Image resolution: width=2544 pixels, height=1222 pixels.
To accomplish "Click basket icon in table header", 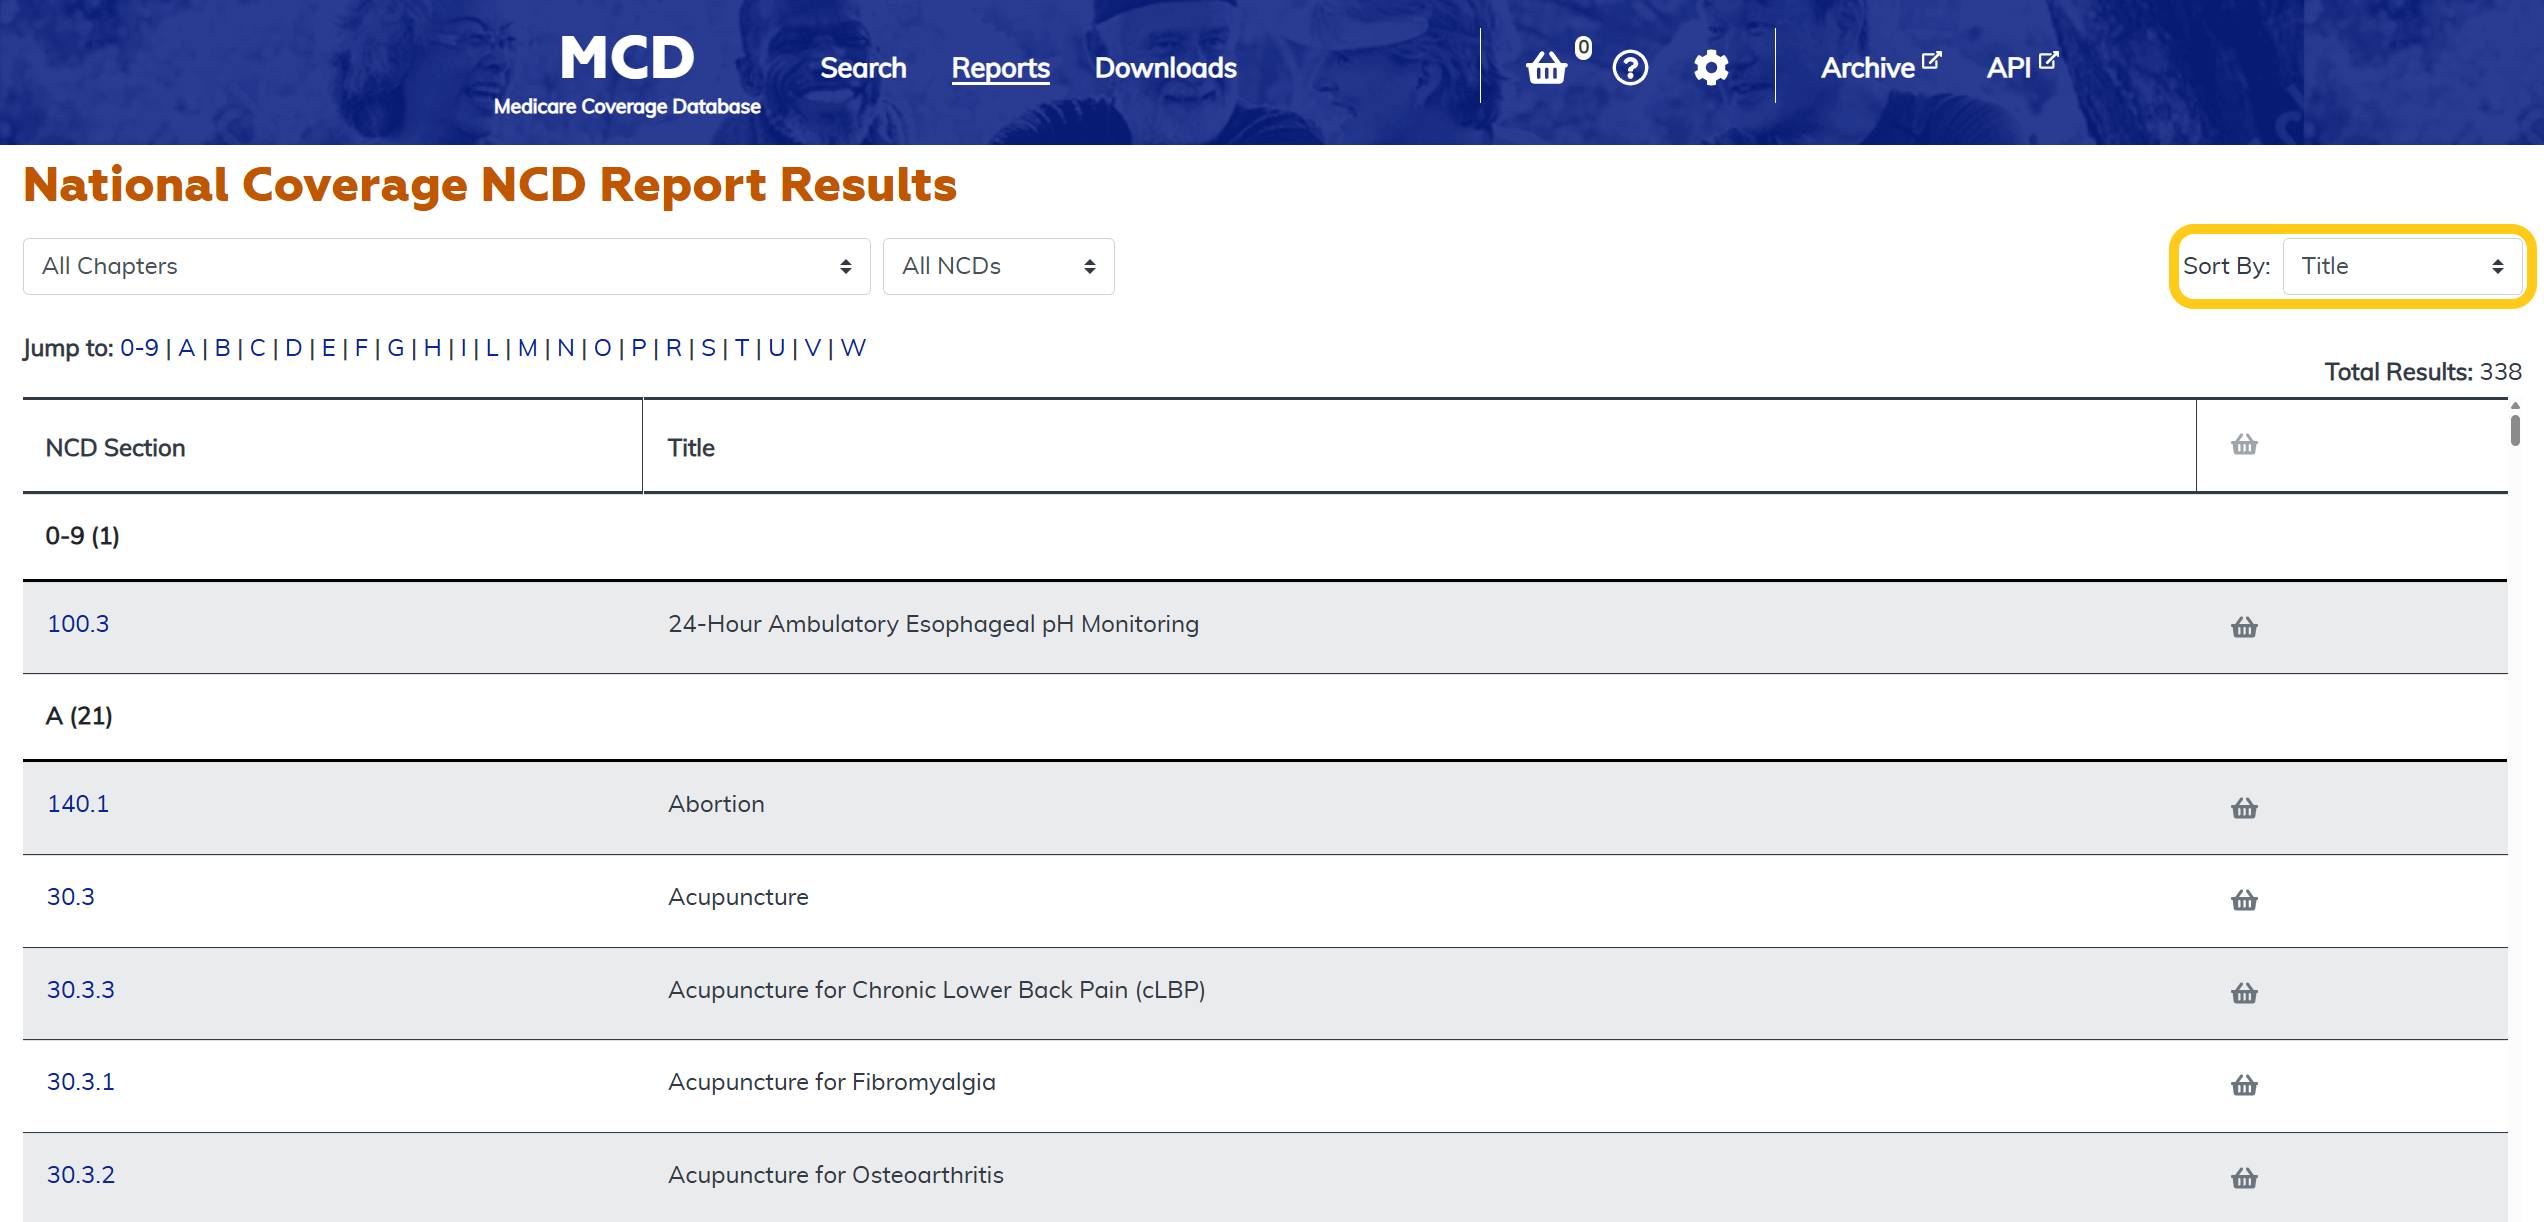I will coord(2244,444).
